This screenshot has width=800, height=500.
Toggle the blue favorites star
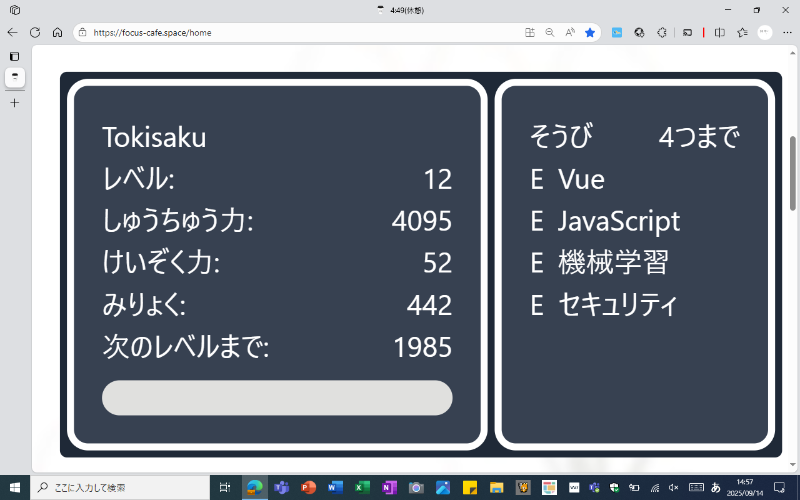click(x=590, y=33)
